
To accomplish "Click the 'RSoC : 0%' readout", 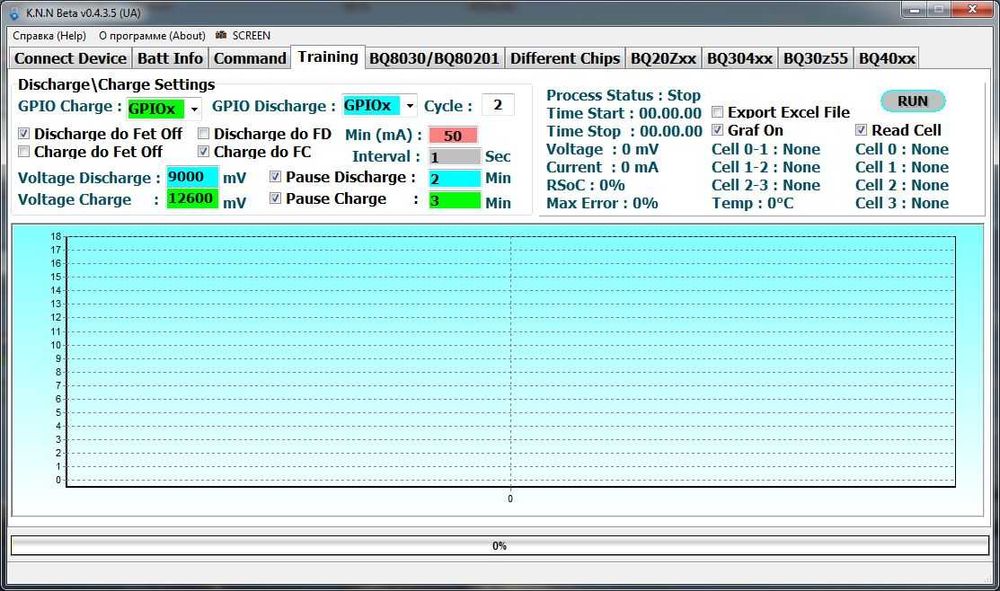I will tap(585, 185).
